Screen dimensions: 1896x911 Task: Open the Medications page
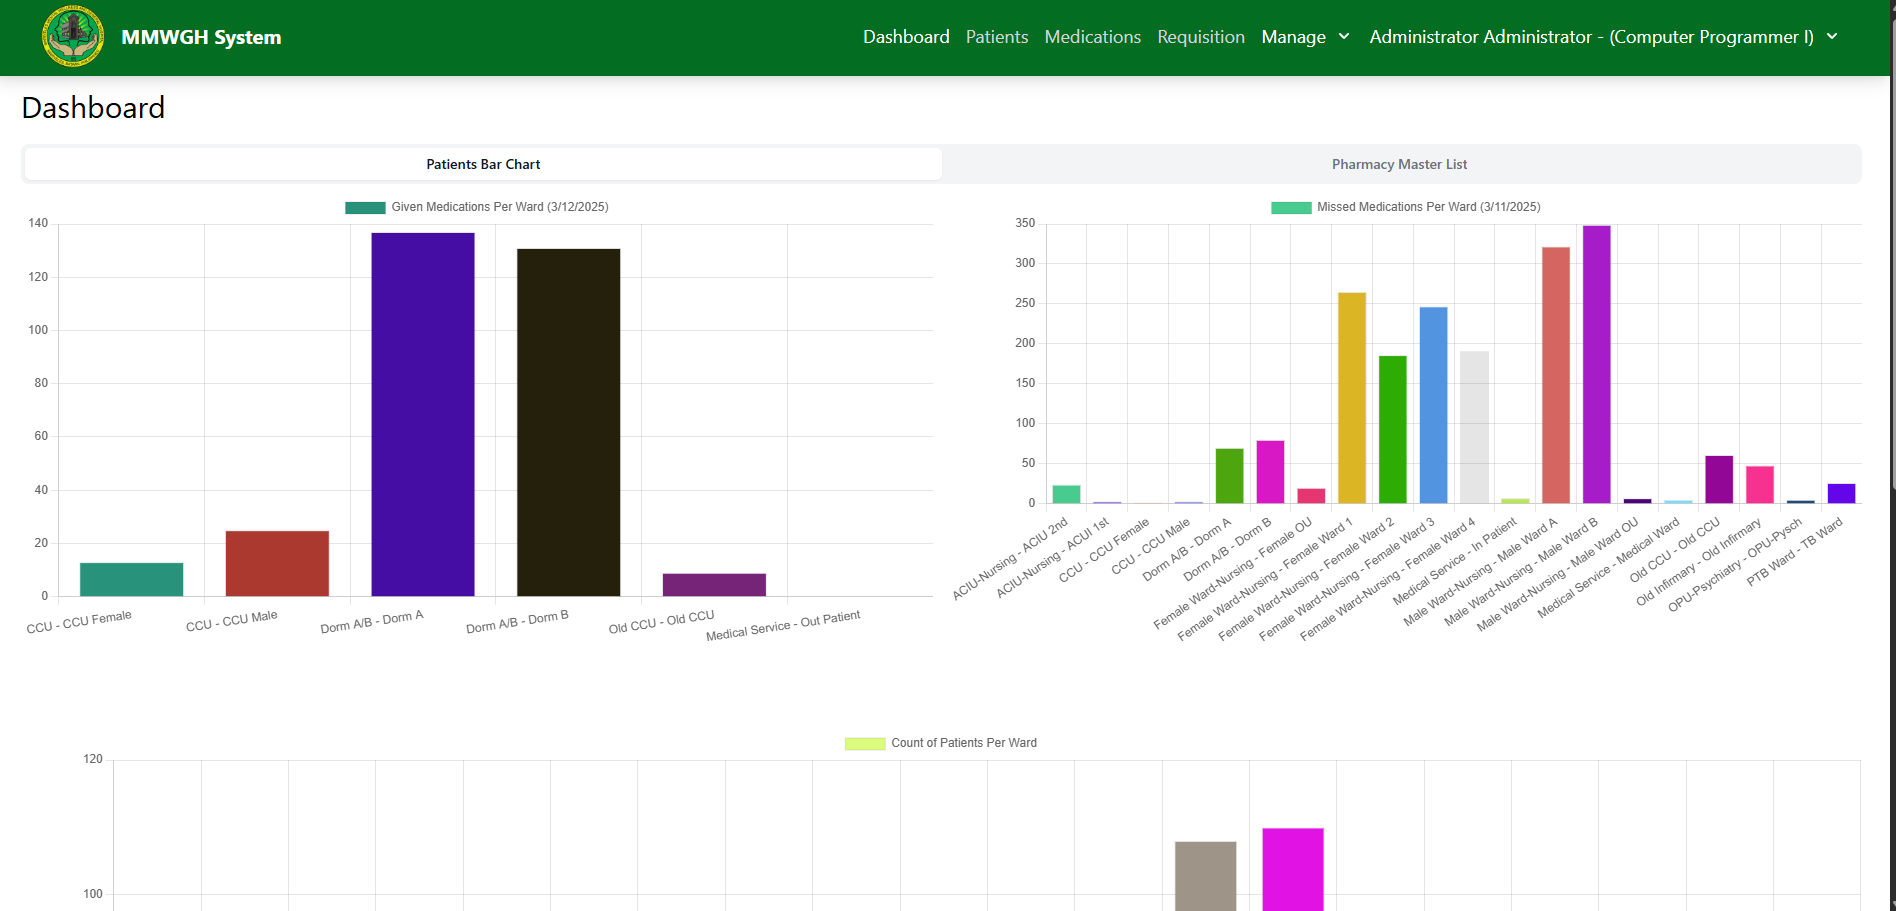tap(1092, 37)
